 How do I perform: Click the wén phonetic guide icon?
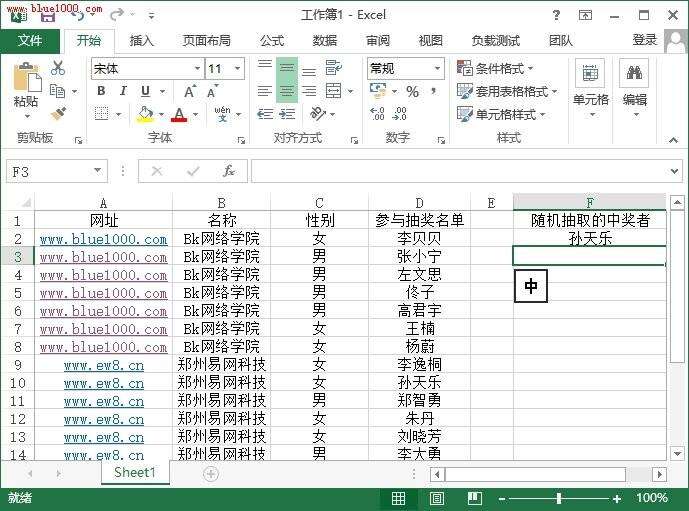[x=222, y=114]
